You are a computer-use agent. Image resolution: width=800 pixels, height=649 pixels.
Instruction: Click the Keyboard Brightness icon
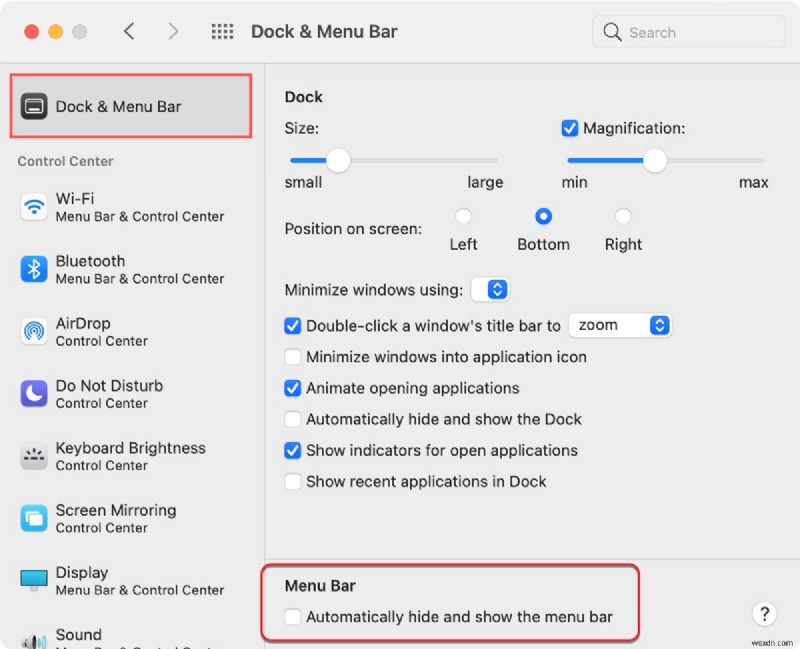[34, 456]
